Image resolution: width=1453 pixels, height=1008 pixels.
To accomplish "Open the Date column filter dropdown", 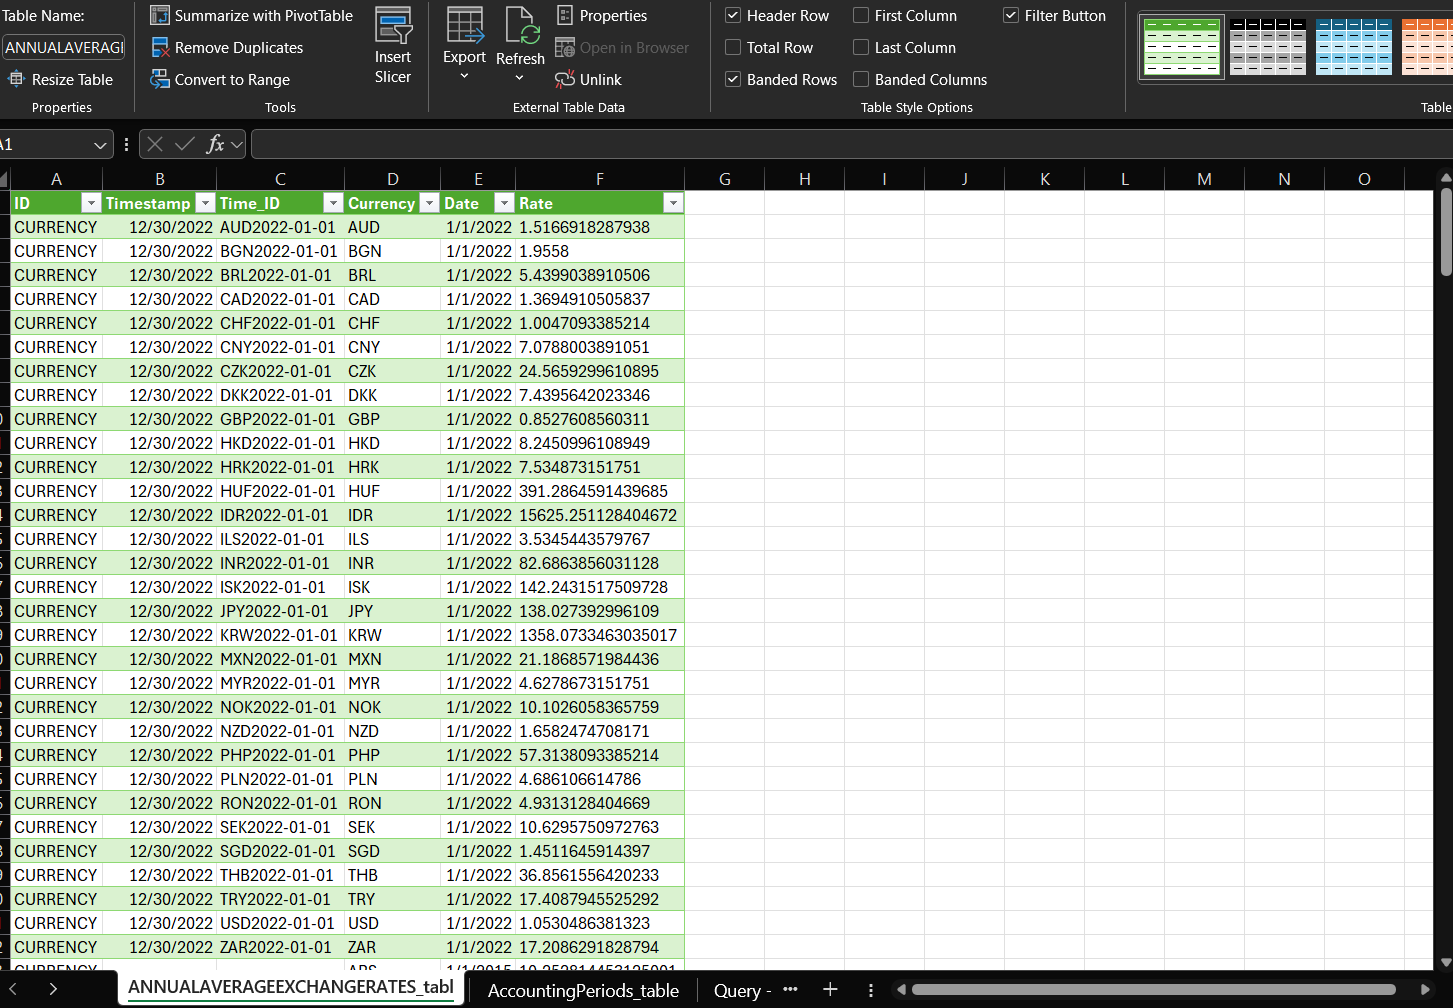I will pos(504,203).
